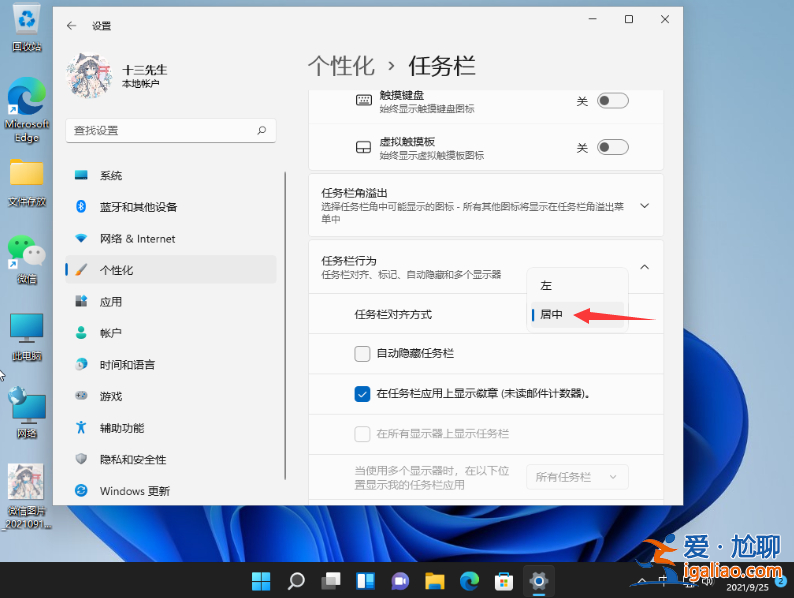Open 蓝牙和其他设备 settings

[171, 207]
